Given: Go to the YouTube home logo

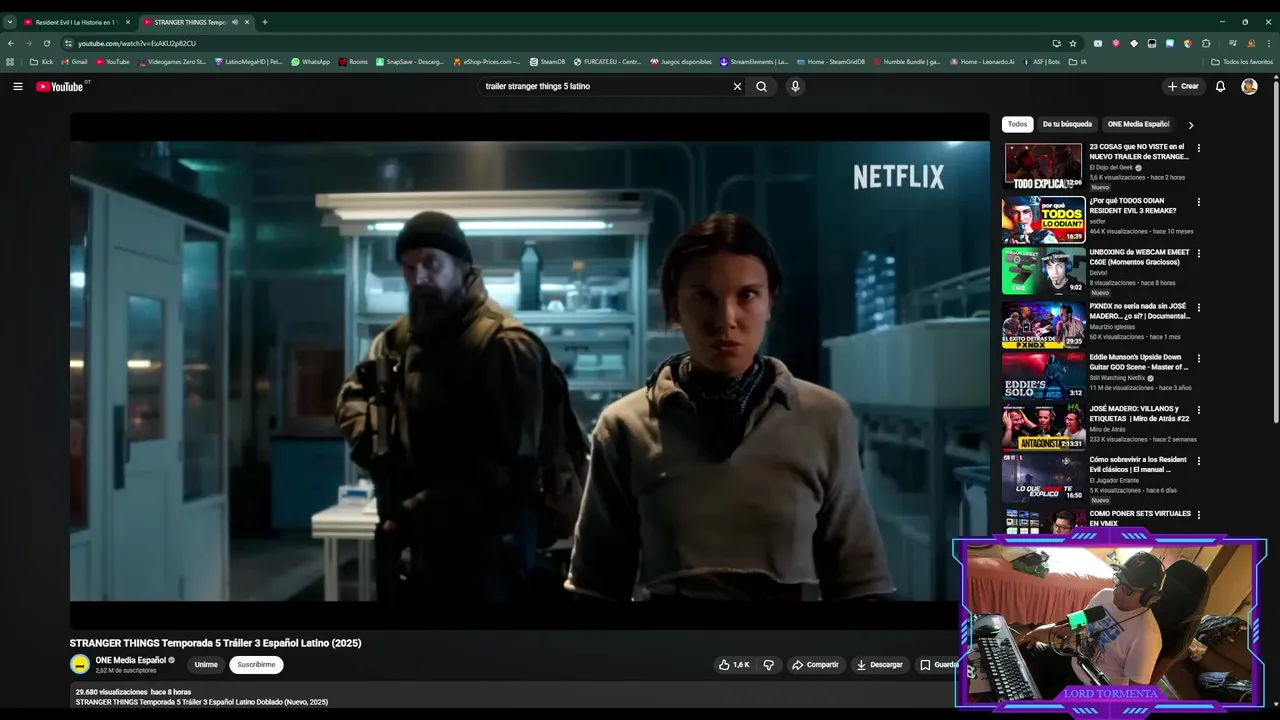Looking at the screenshot, I should (60, 86).
